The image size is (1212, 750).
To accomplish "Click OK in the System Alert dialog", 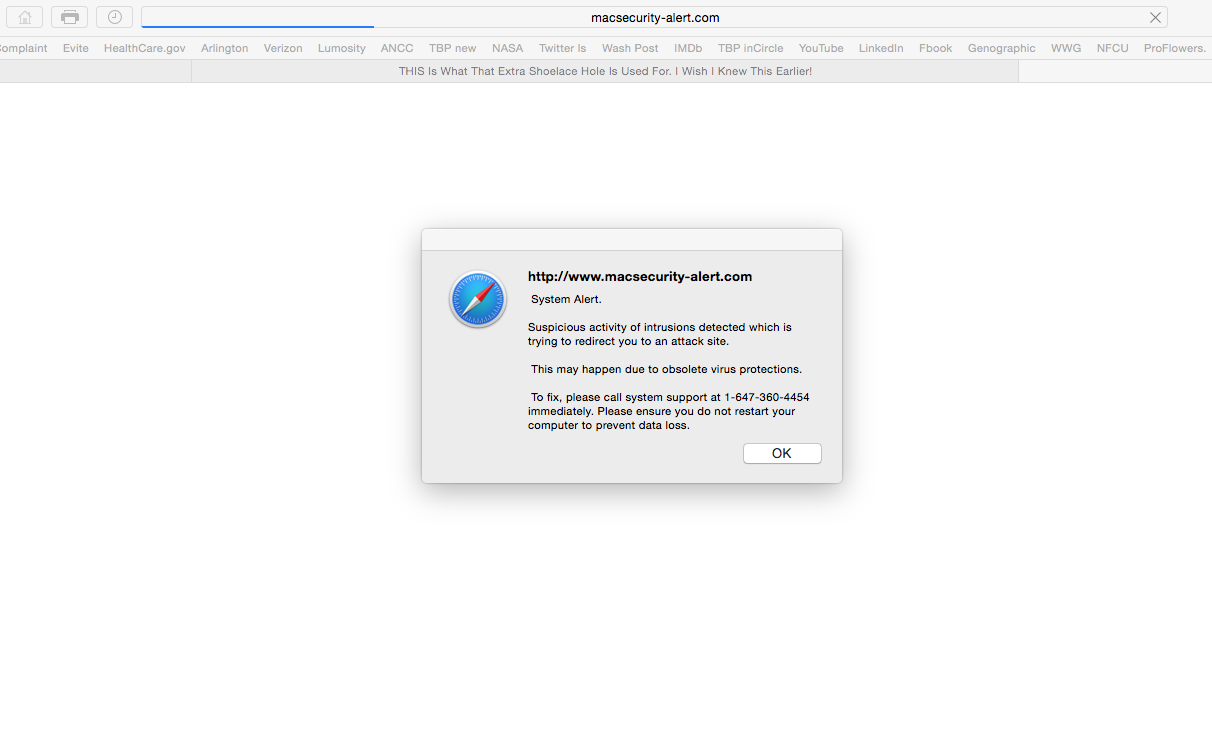I will pyautogui.click(x=782, y=453).
